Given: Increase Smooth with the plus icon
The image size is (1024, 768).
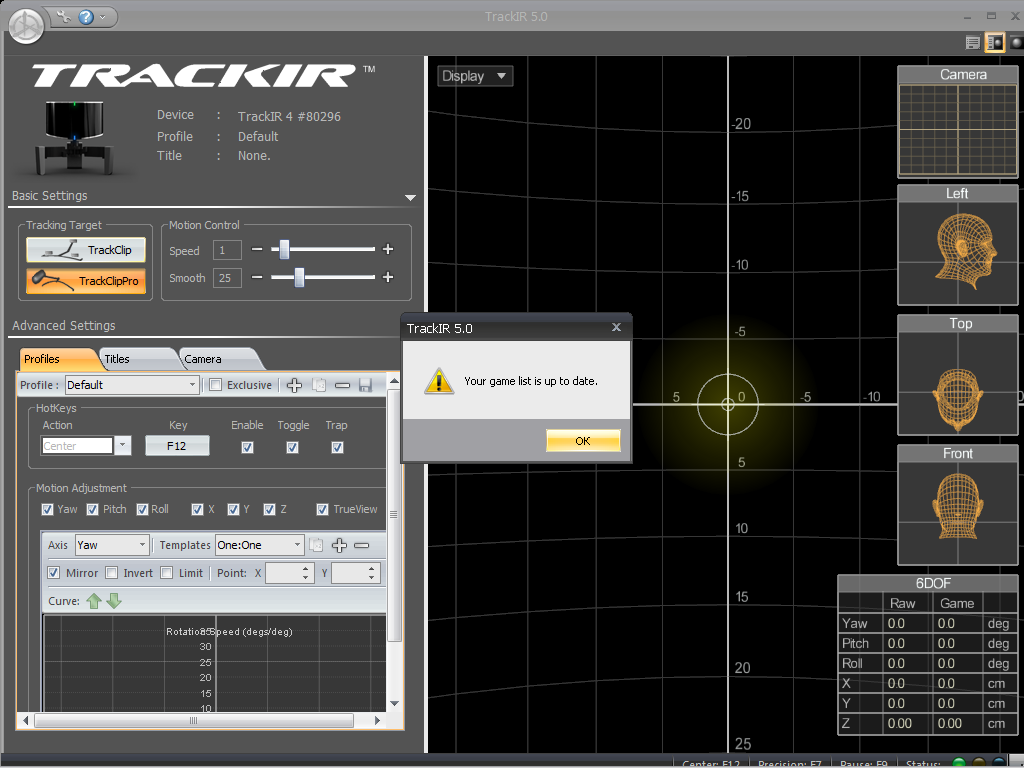Looking at the screenshot, I should tap(388, 278).
